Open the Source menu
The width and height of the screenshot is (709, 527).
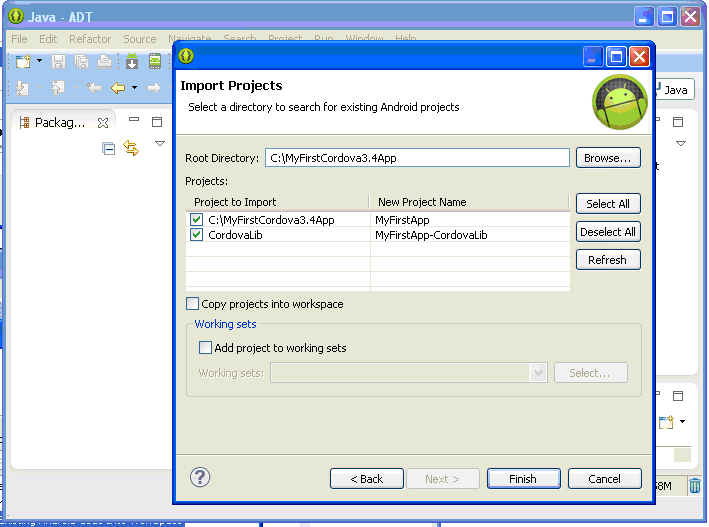[x=140, y=39]
